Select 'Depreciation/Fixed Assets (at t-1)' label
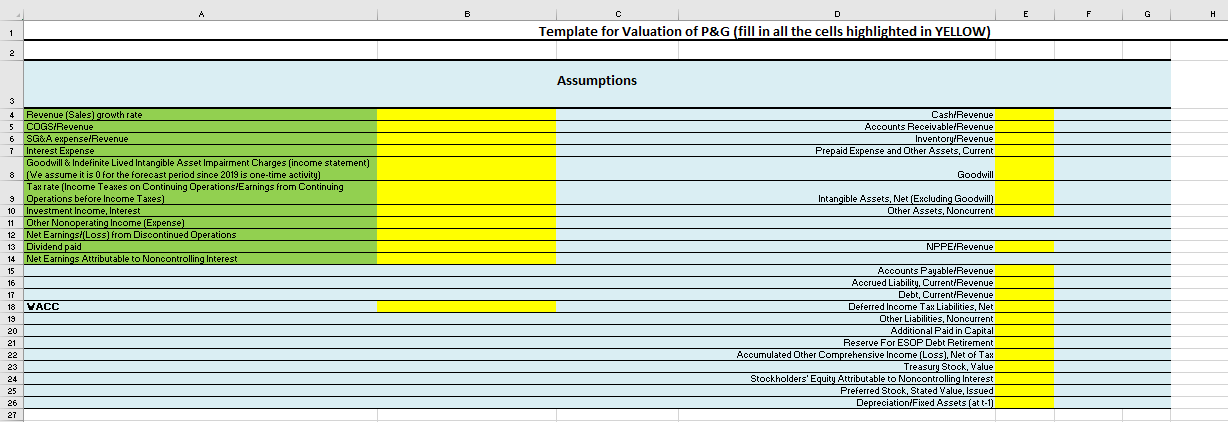Image resolution: width=1228 pixels, height=422 pixels. coord(838,403)
